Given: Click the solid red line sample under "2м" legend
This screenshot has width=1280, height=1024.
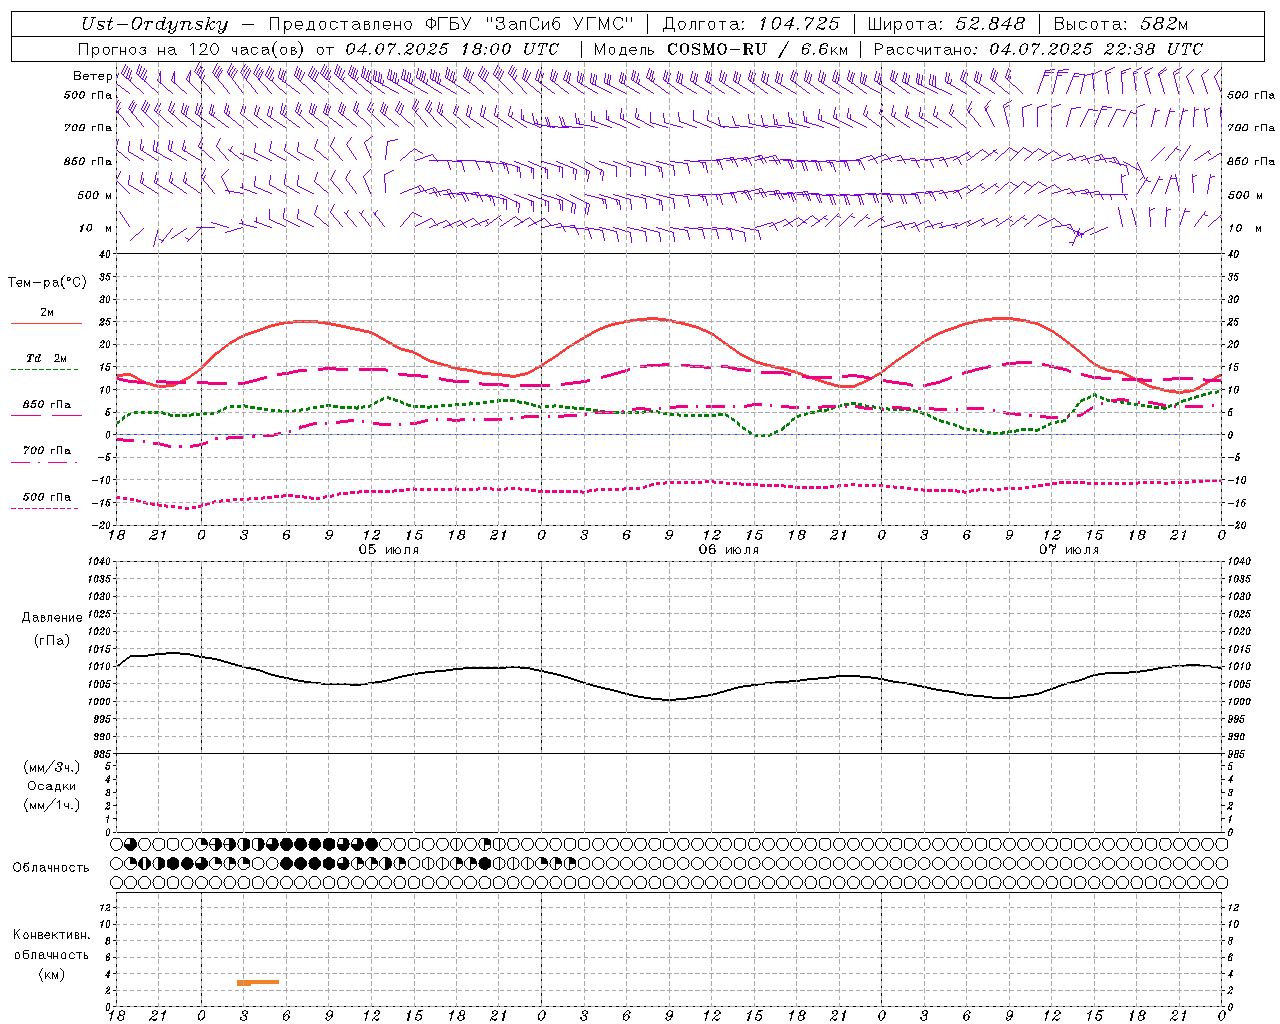Looking at the screenshot, I should [46, 323].
